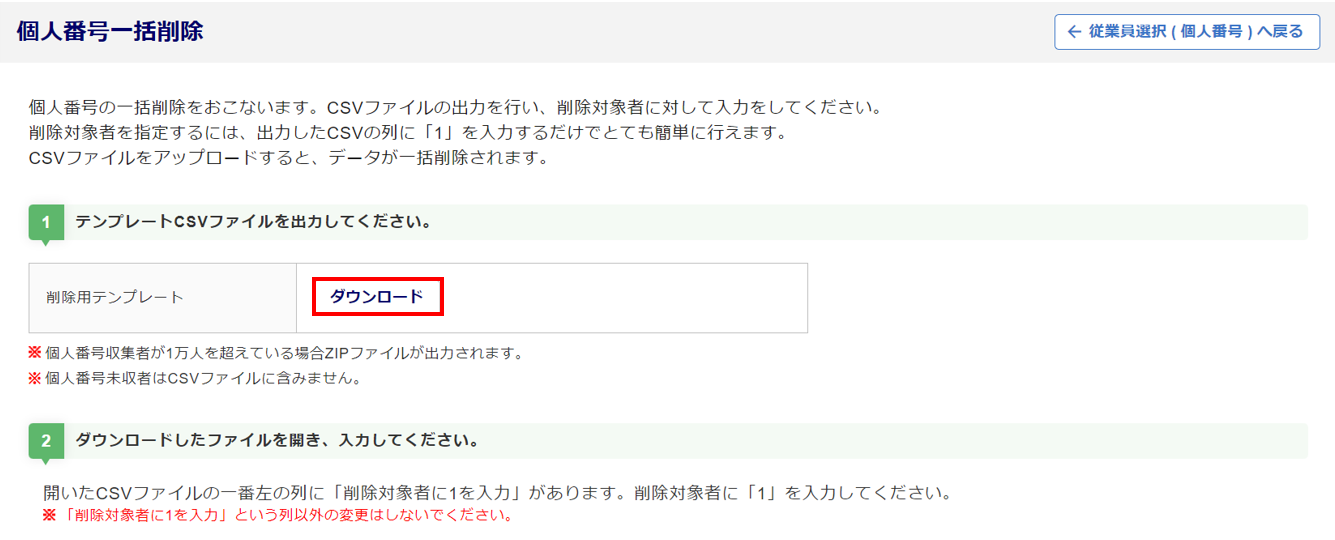
Task: Click the sentence CSVファイルをアップロードすると、データが一括削除されます
Action: pyautogui.click(x=289, y=159)
